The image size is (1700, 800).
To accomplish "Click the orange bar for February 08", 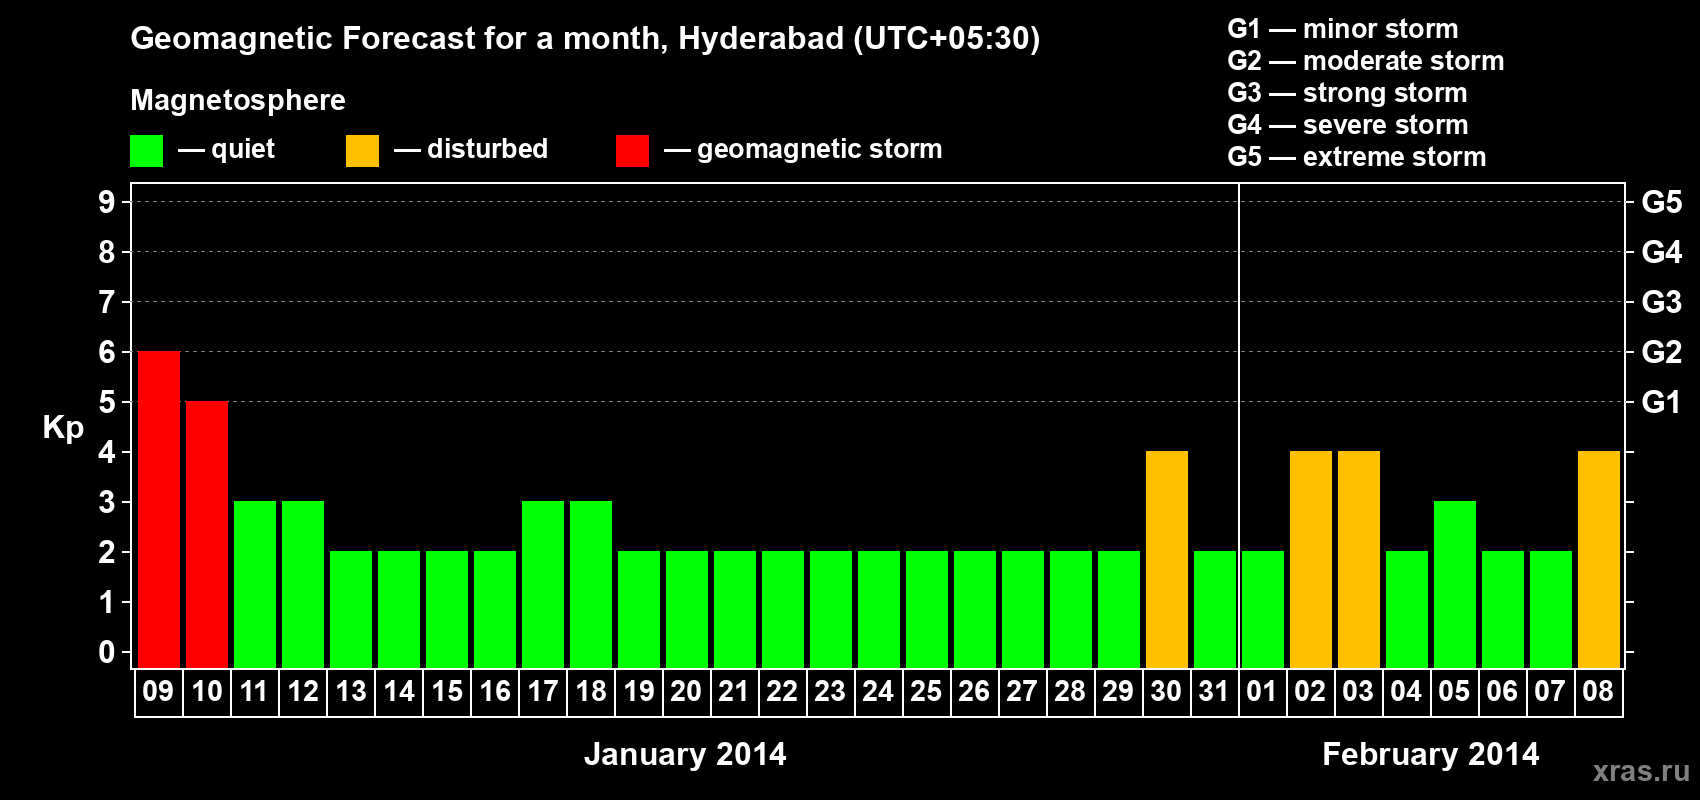I will pos(1599,560).
